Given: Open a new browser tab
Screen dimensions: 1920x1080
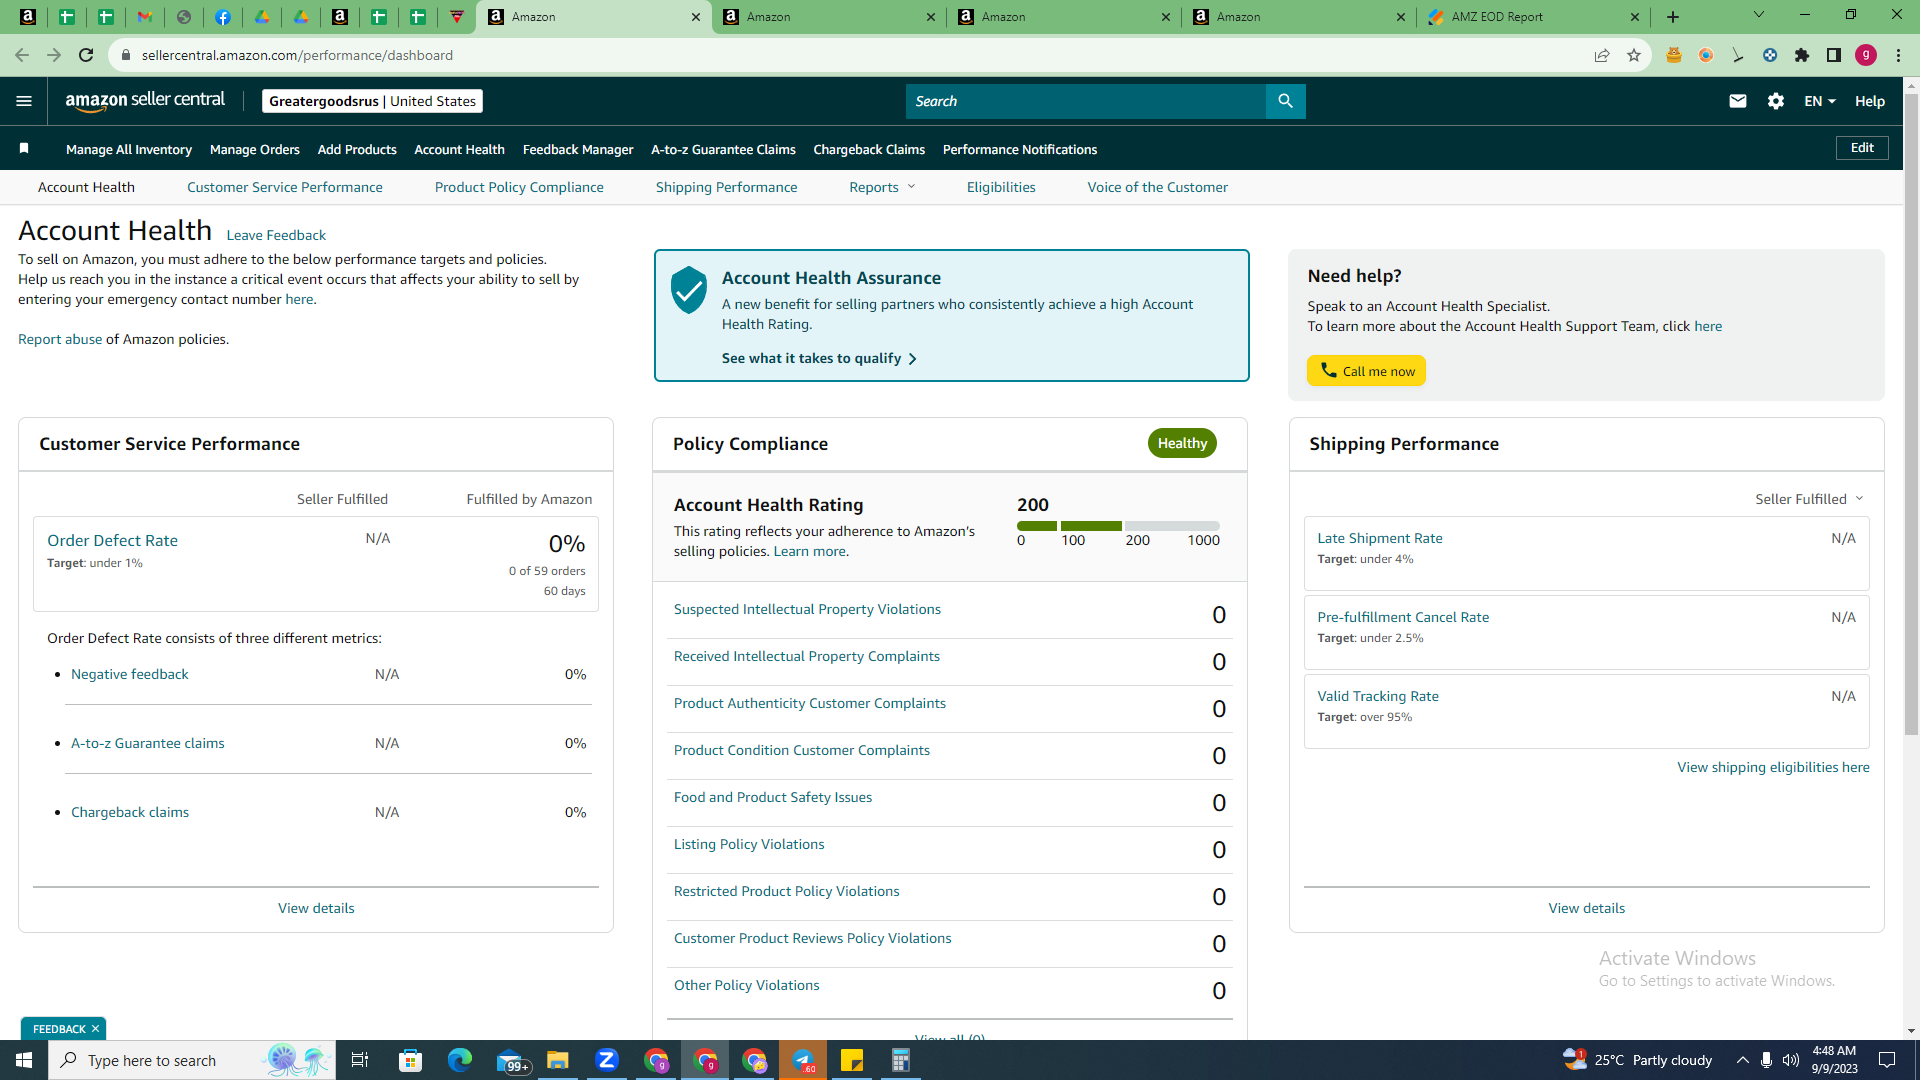Looking at the screenshot, I should click(1673, 17).
